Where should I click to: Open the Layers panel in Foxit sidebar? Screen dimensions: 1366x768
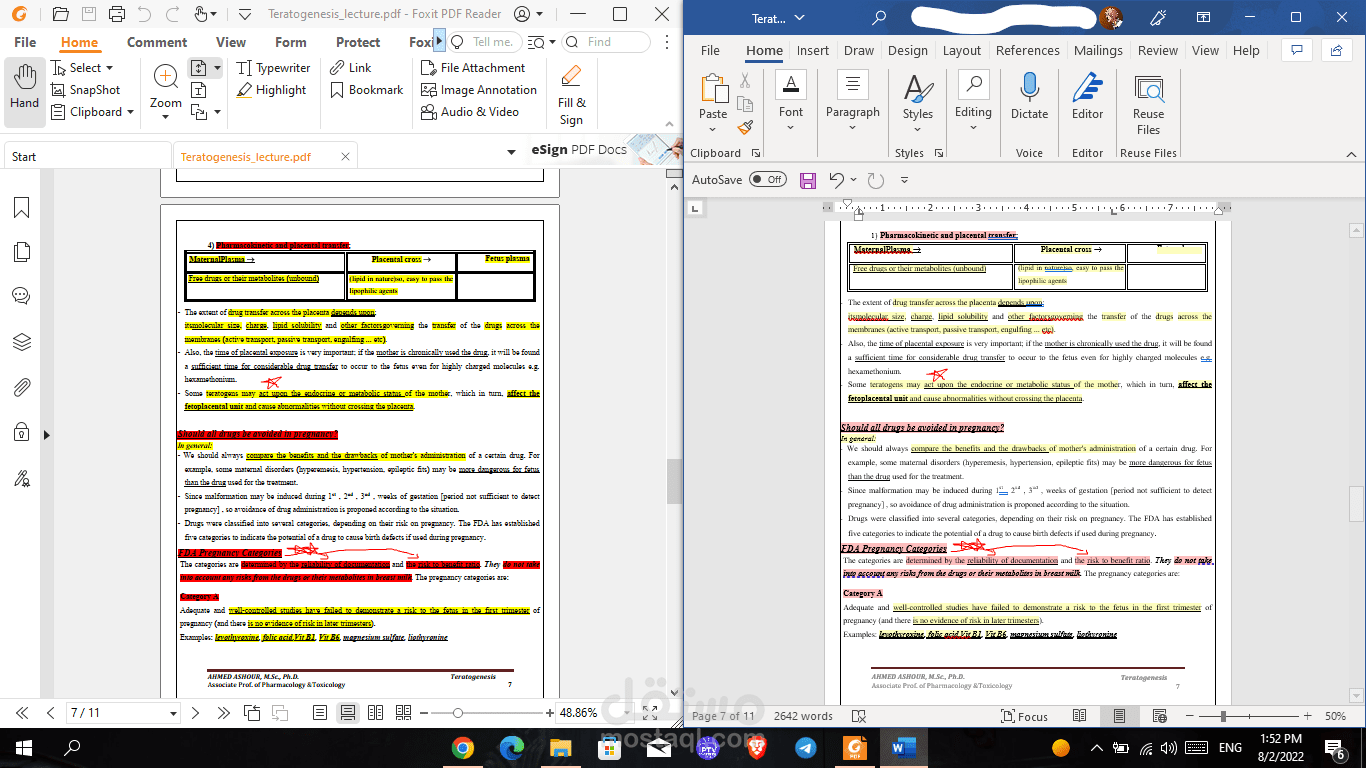click(x=21, y=342)
